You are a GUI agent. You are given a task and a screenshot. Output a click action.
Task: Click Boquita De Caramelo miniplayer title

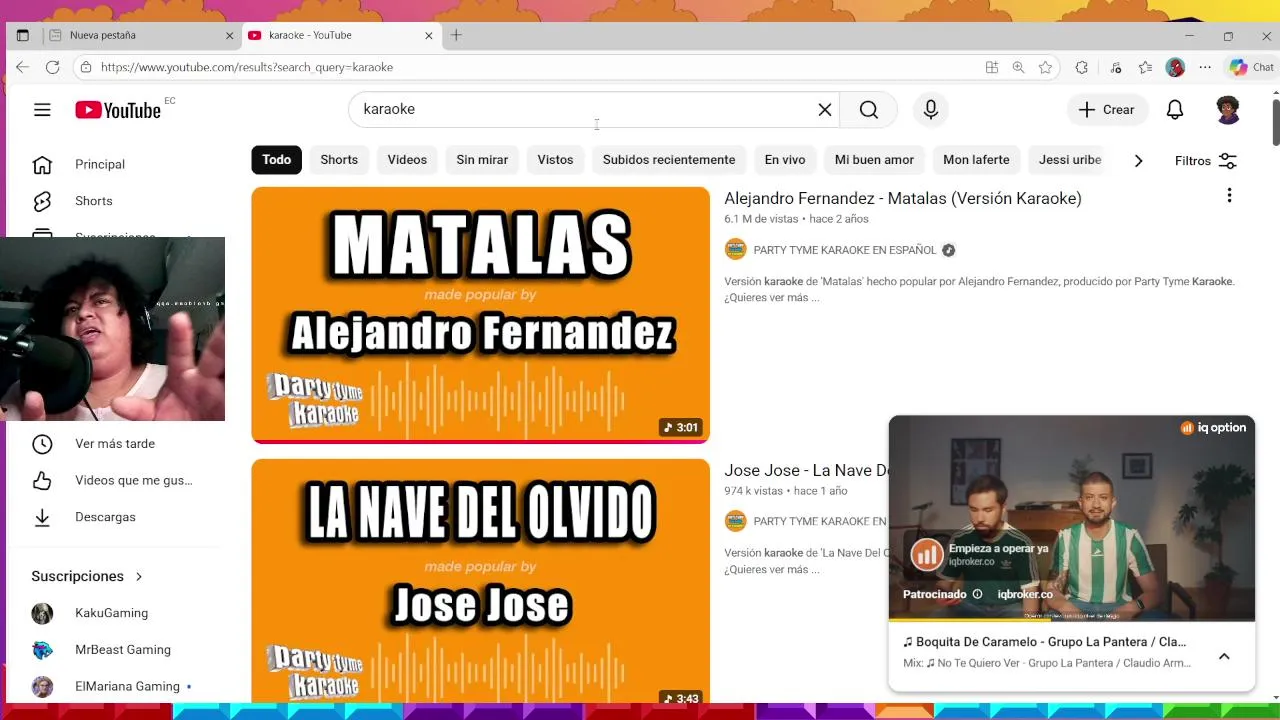click(1044, 642)
